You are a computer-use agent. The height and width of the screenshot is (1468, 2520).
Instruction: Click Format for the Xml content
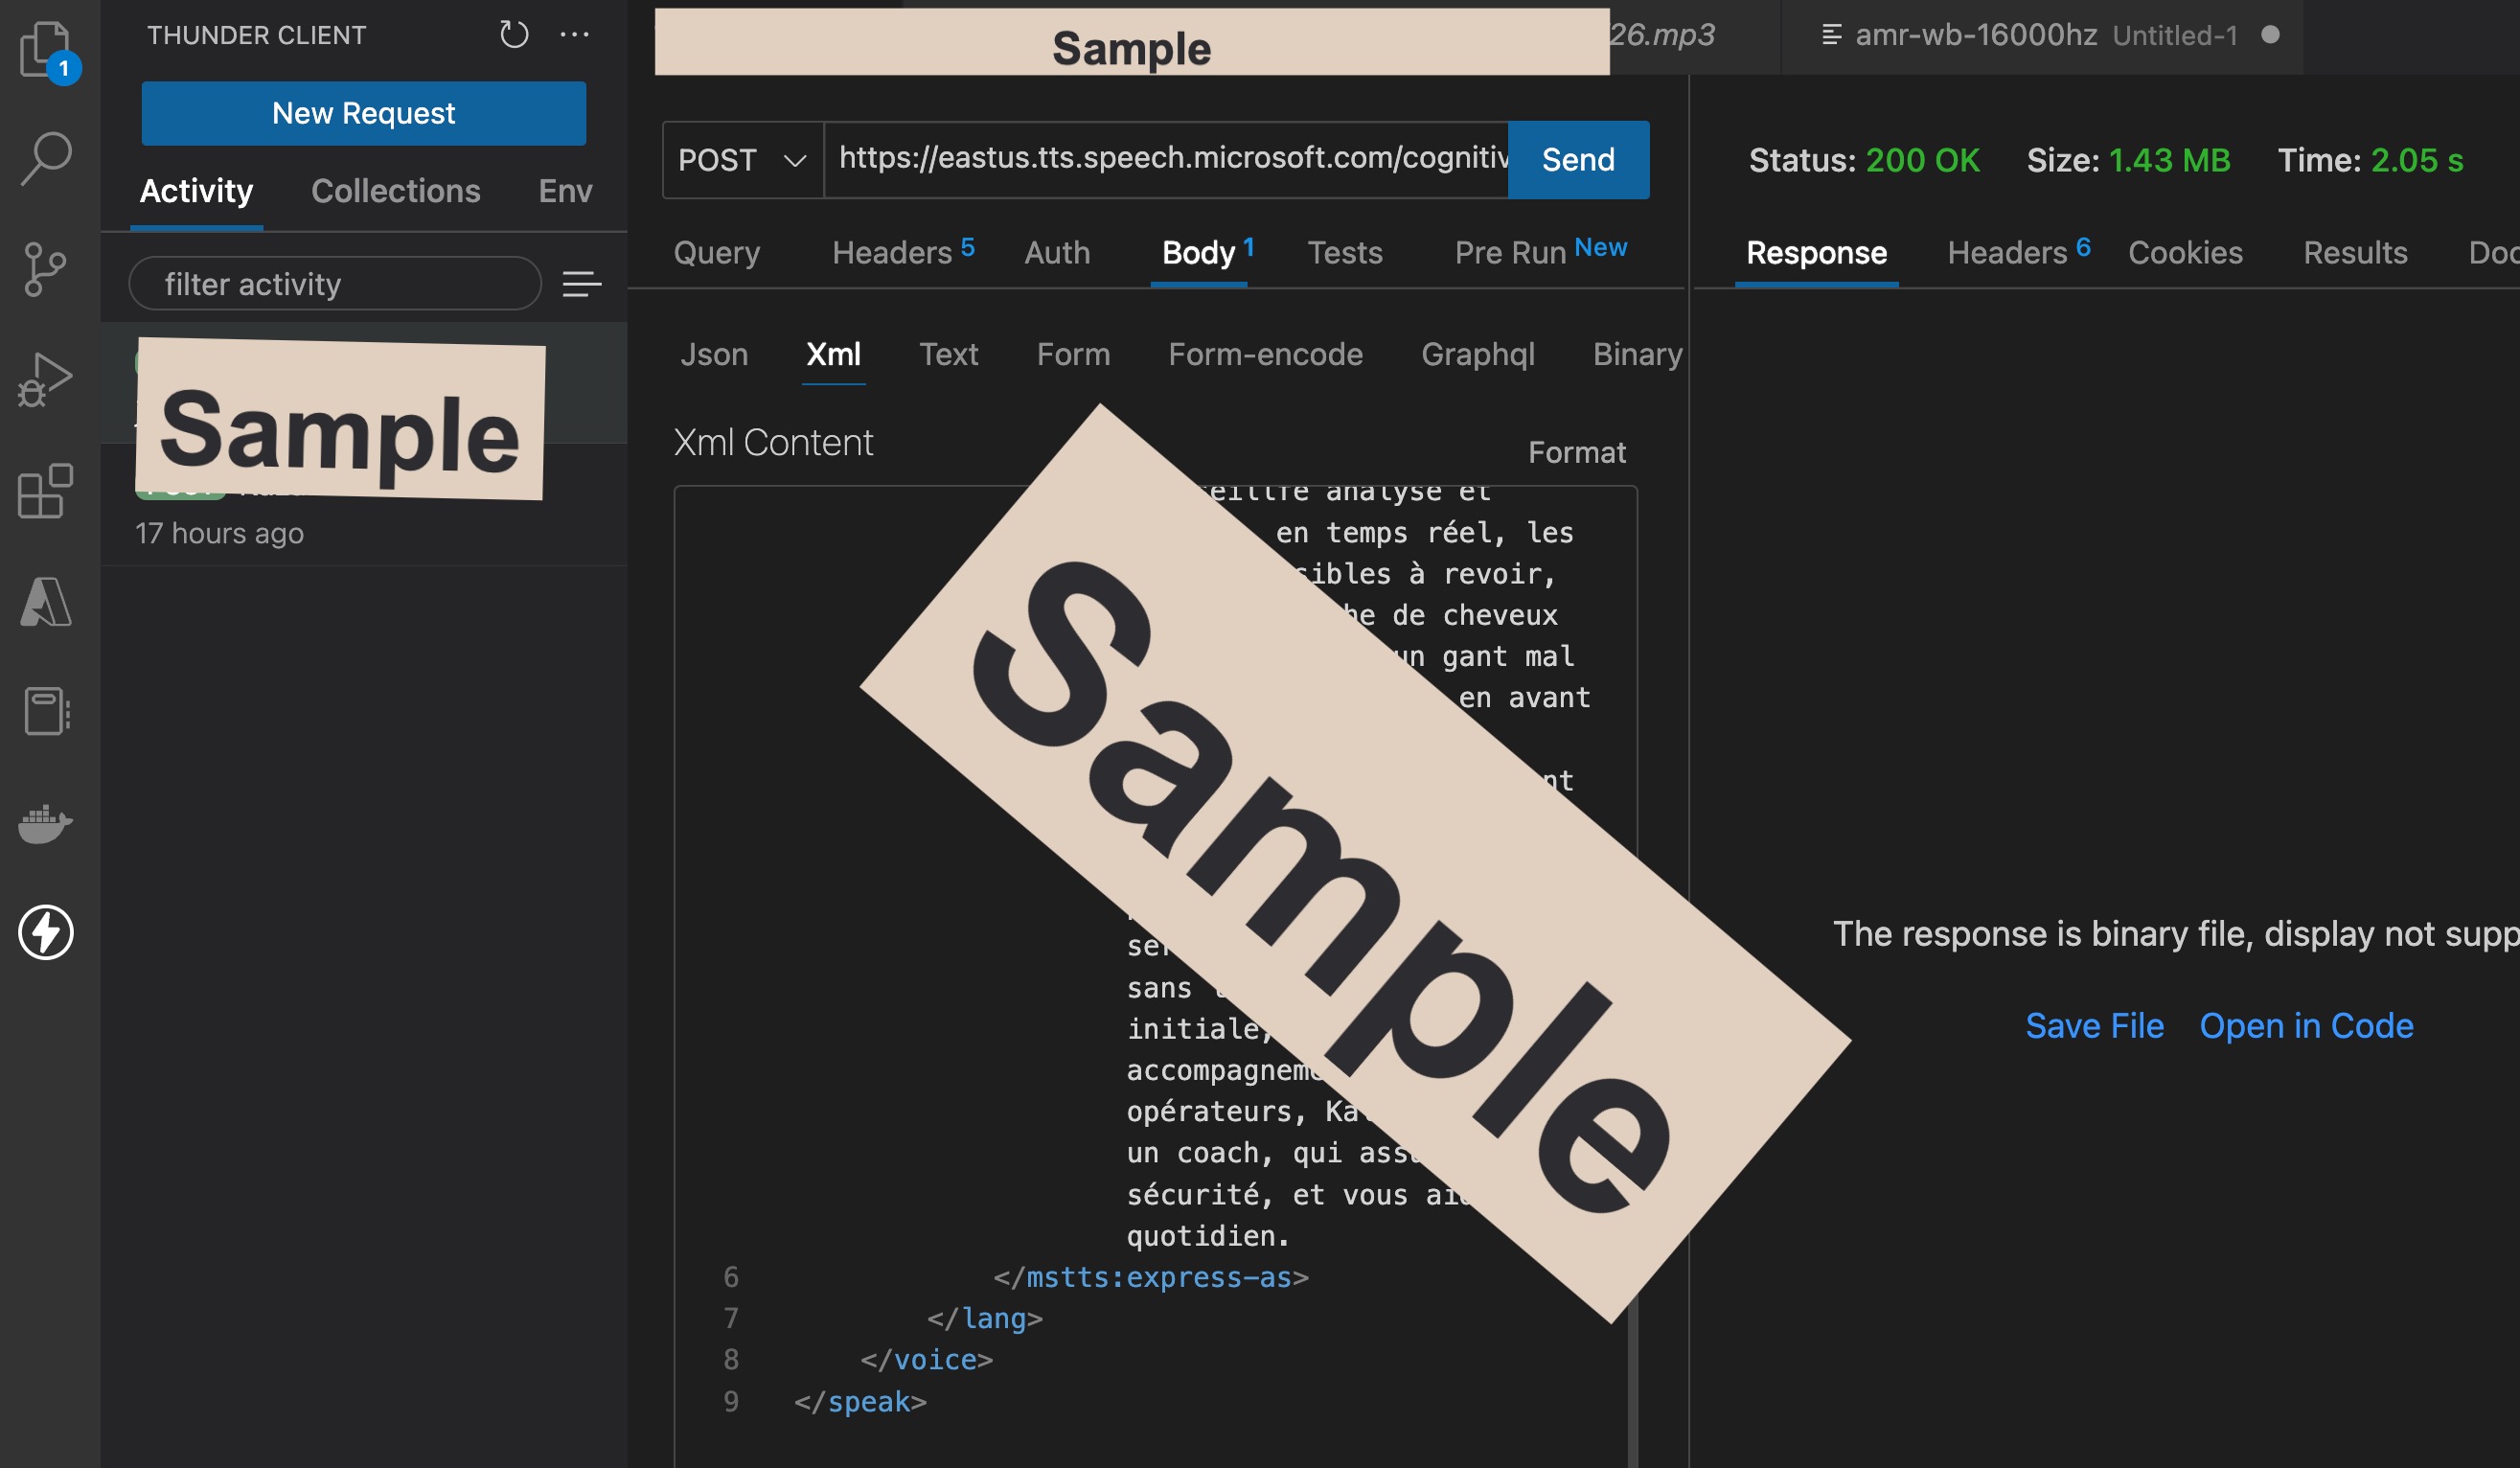click(1576, 452)
